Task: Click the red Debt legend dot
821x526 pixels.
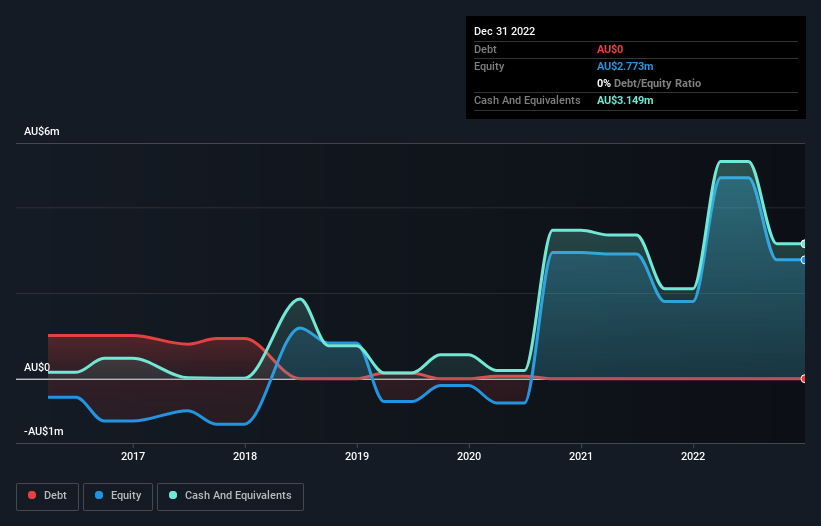Action: click(32, 495)
